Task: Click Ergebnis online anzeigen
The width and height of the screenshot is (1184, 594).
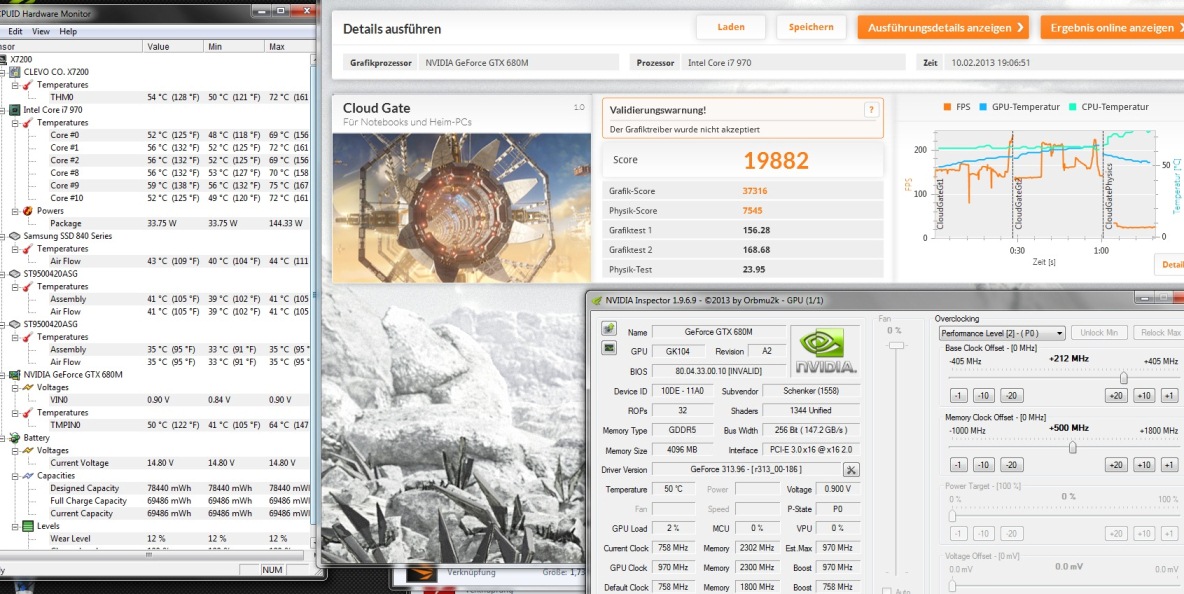Action: click(x=1112, y=28)
